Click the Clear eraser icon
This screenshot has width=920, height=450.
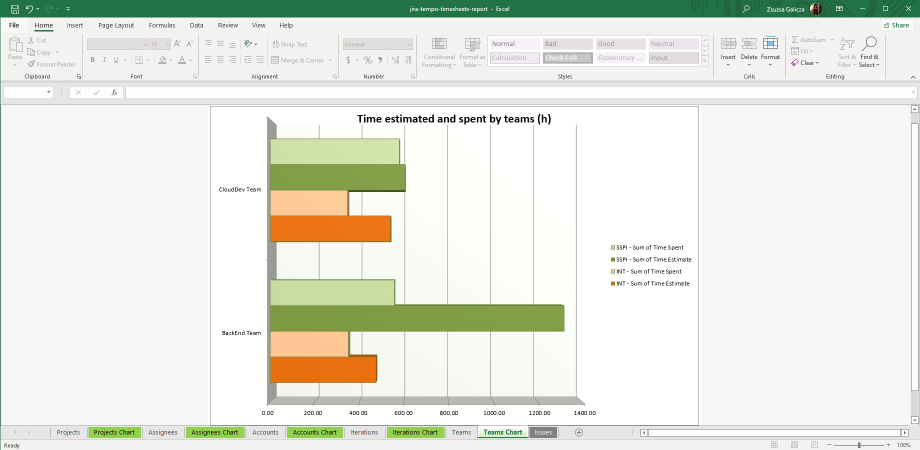tap(795, 63)
